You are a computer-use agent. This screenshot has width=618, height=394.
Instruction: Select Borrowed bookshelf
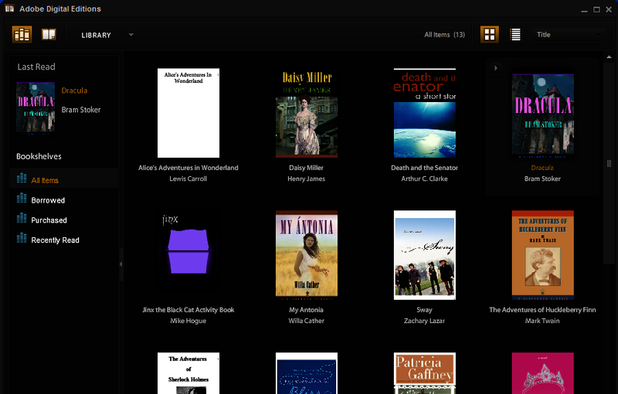pos(64,200)
